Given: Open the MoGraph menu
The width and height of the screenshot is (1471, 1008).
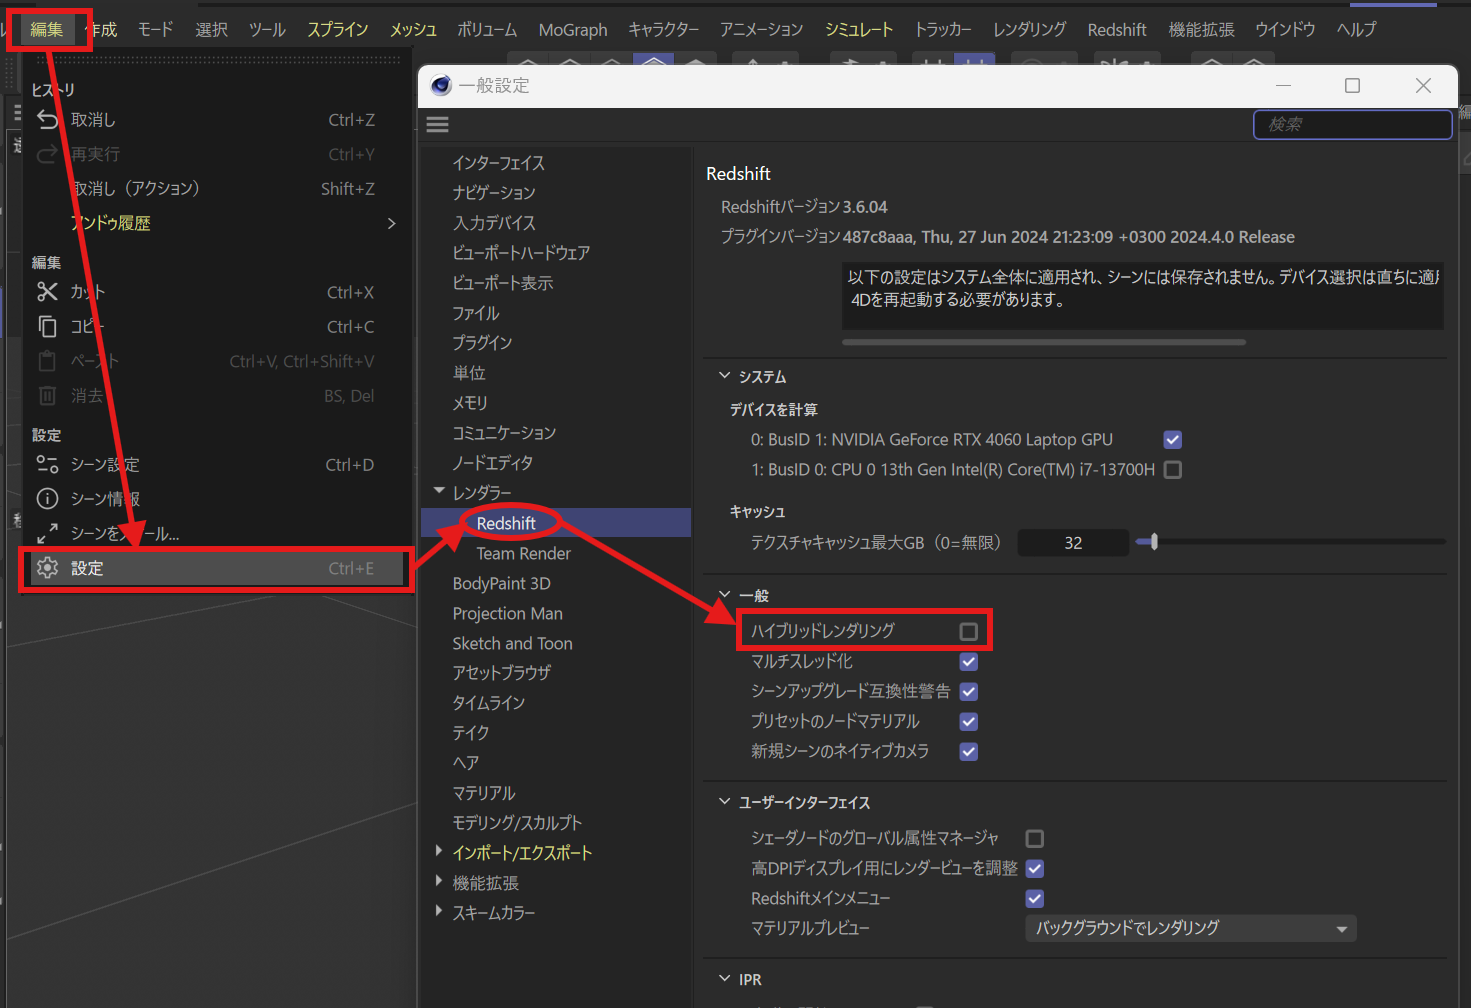Looking at the screenshot, I should coord(573,30).
